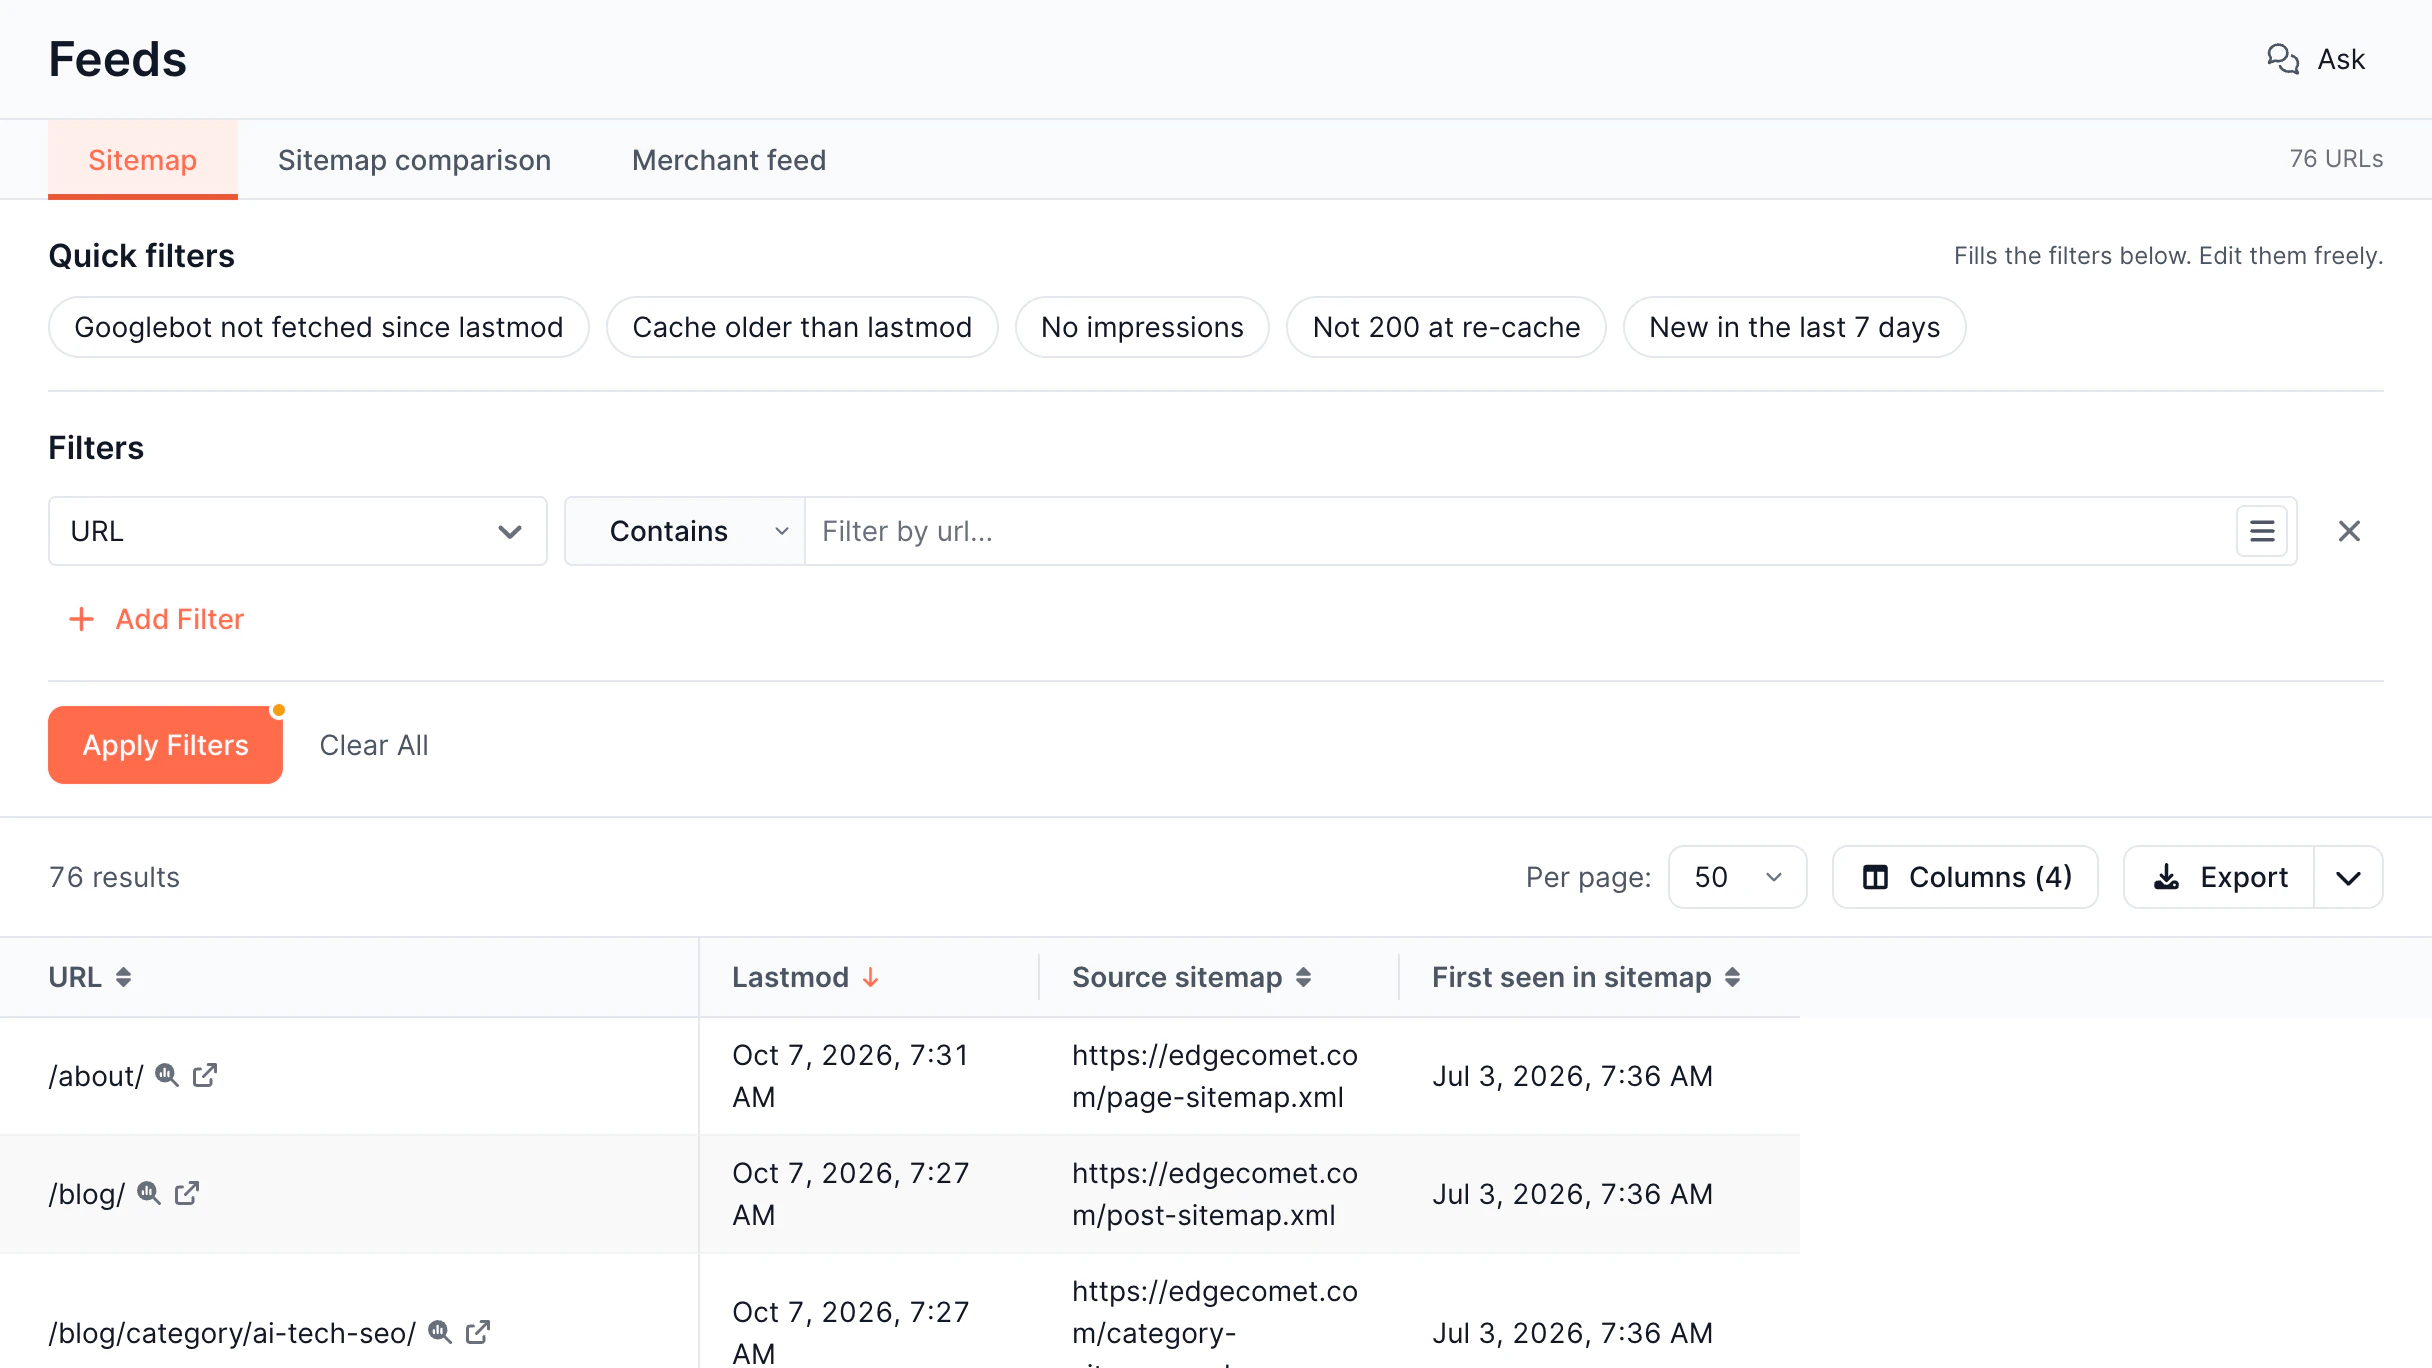Choose Not 200 at re-cache quick filter
Viewport: 2432px width, 1368px height.
click(x=1446, y=327)
